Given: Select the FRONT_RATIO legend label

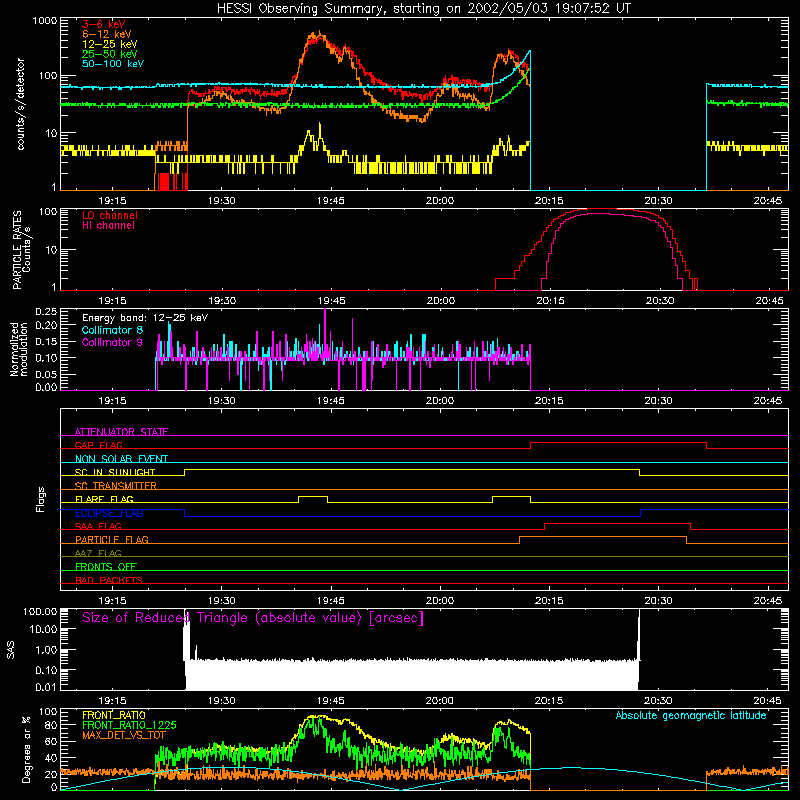Looking at the screenshot, I should click(114, 715).
